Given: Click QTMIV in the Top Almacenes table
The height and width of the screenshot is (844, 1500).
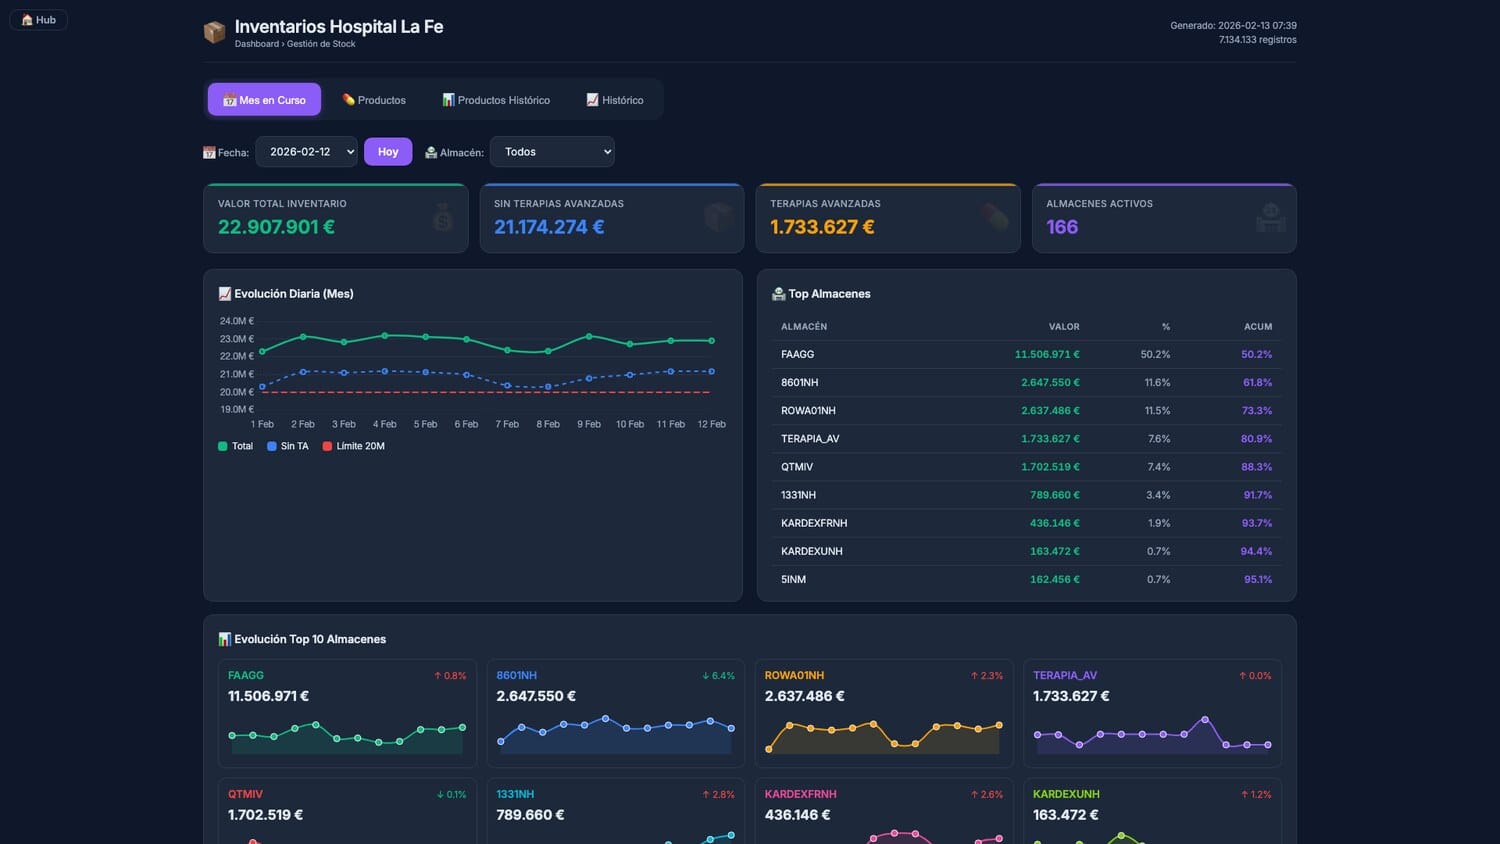Looking at the screenshot, I should 797,467.
